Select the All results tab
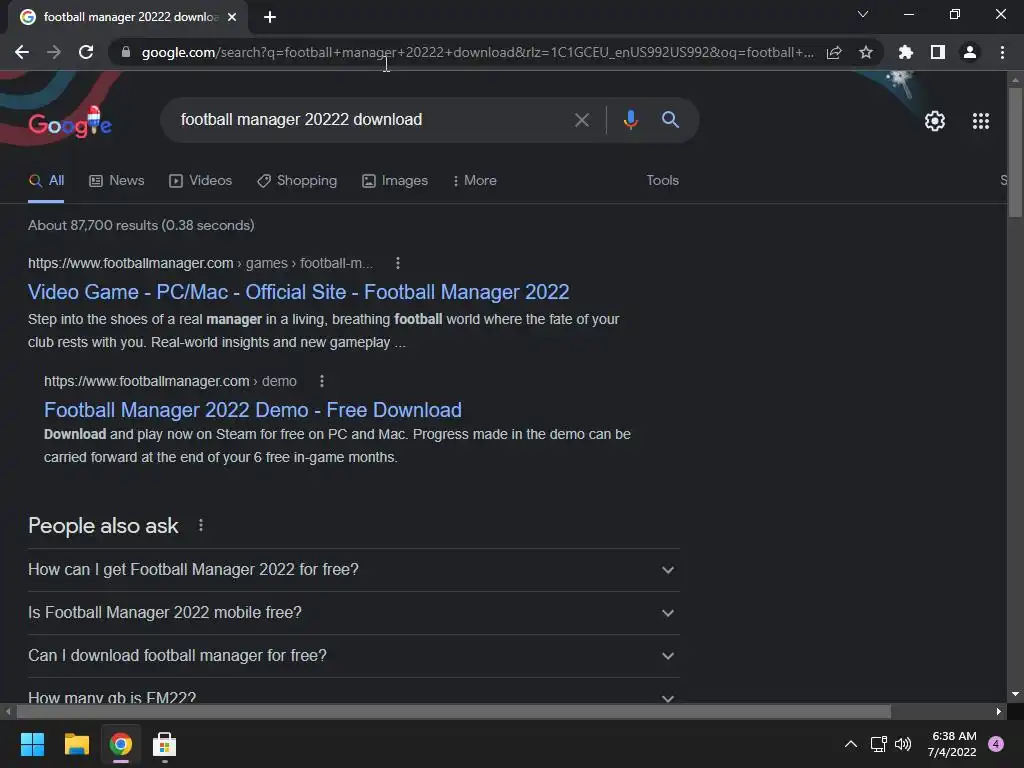This screenshot has width=1024, height=768. tap(46, 181)
